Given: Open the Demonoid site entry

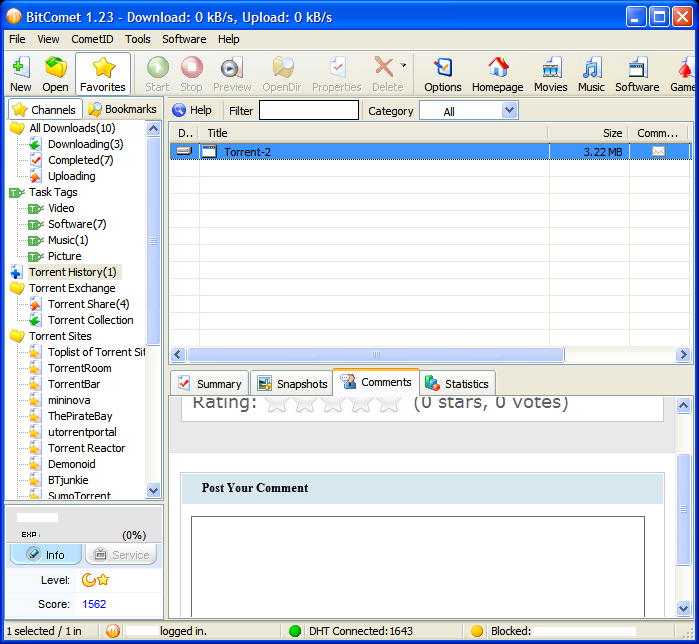Looking at the screenshot, I should click(x=72, y=464).
